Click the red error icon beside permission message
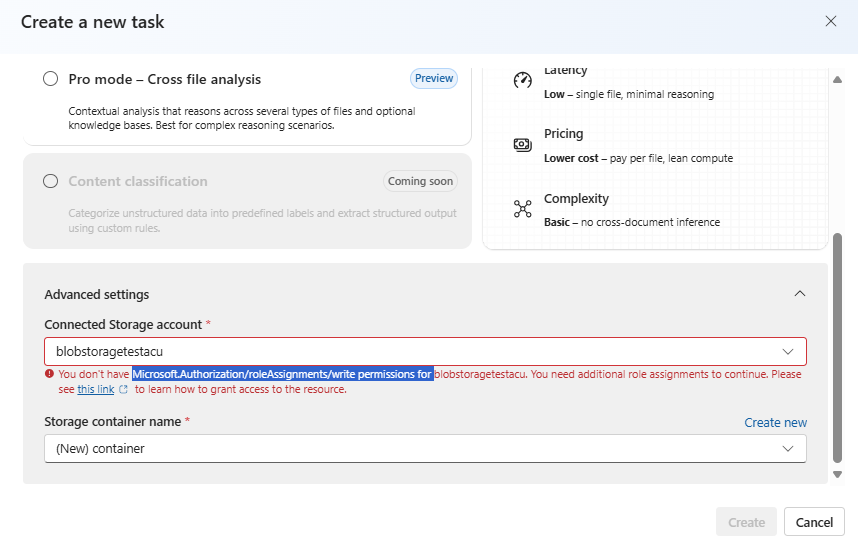This screenshot has height=547, width=858. [x=49, y=374]
